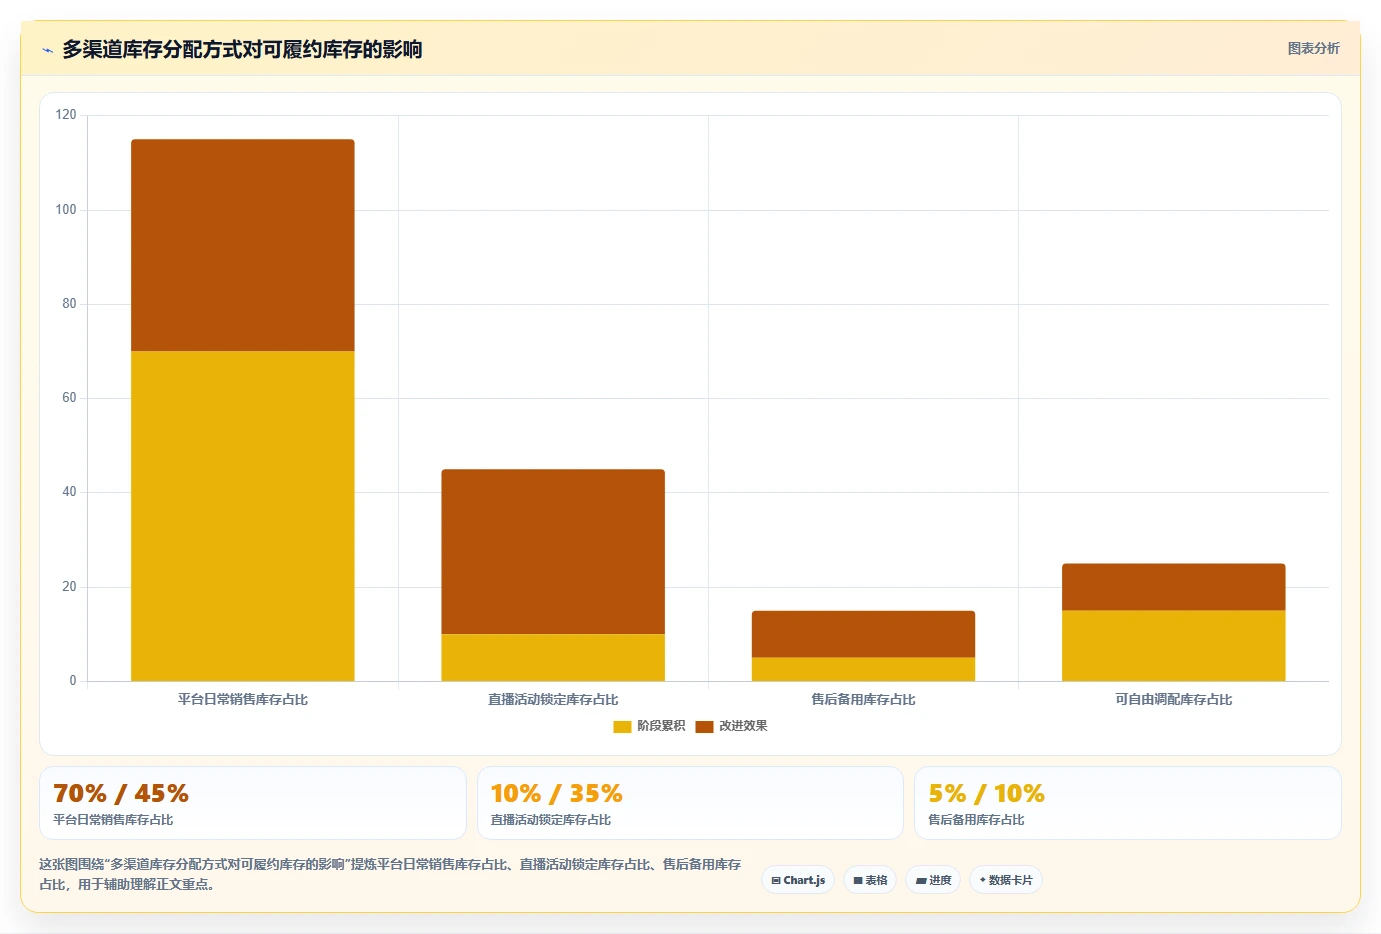Click card caption 平台日常销售库存占比 under 70% / 45%
1381x934 pixels.
[113, 820]
